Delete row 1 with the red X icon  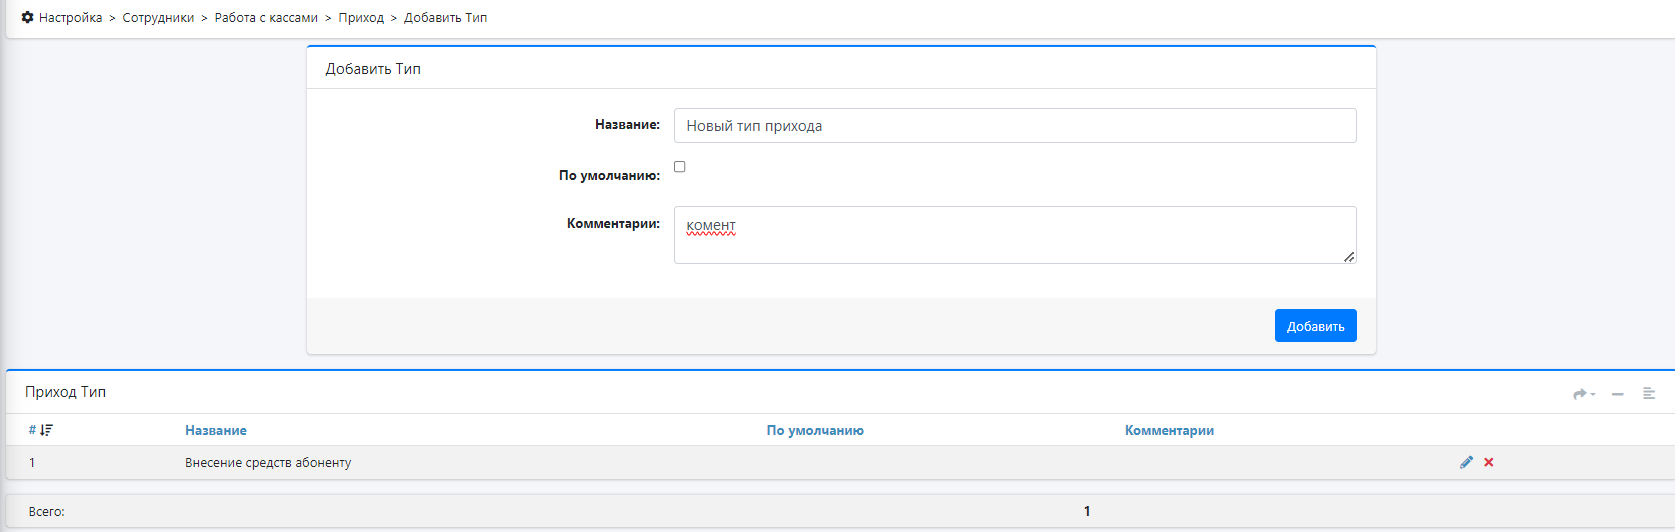click(x=1489, y=462)
